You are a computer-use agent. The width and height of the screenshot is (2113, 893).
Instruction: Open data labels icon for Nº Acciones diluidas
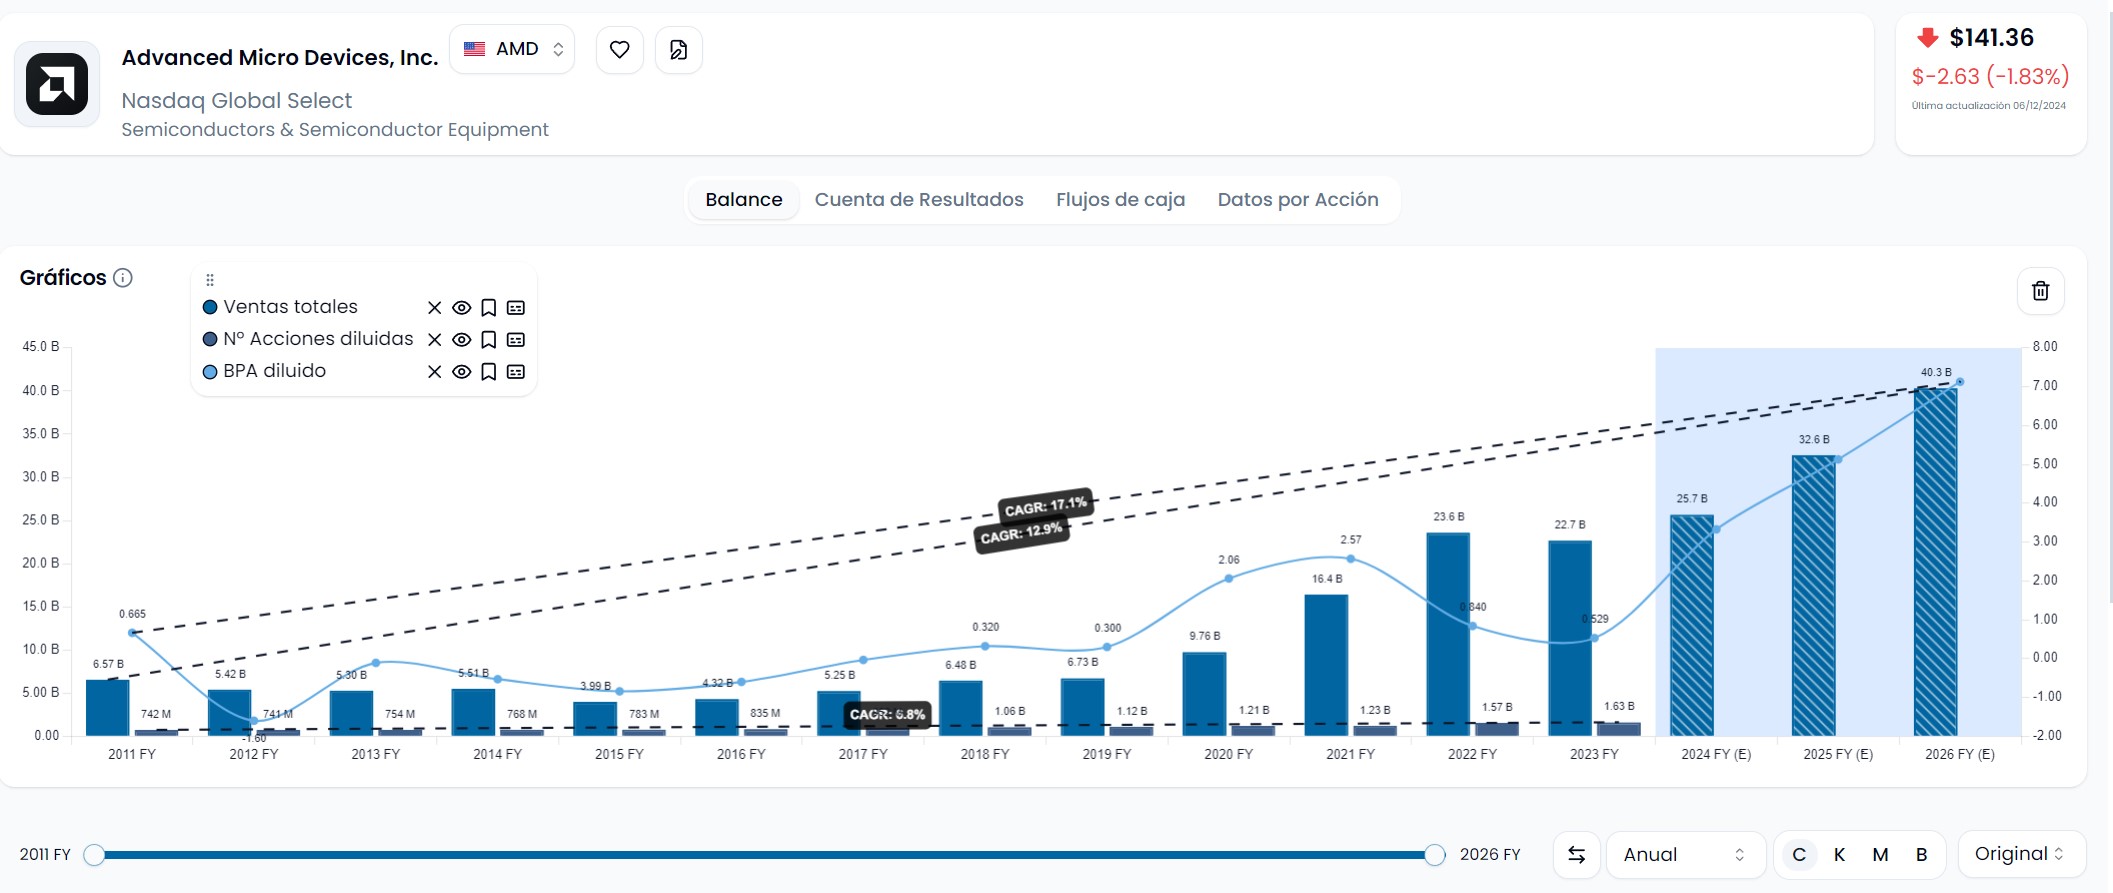click(516, 340)
